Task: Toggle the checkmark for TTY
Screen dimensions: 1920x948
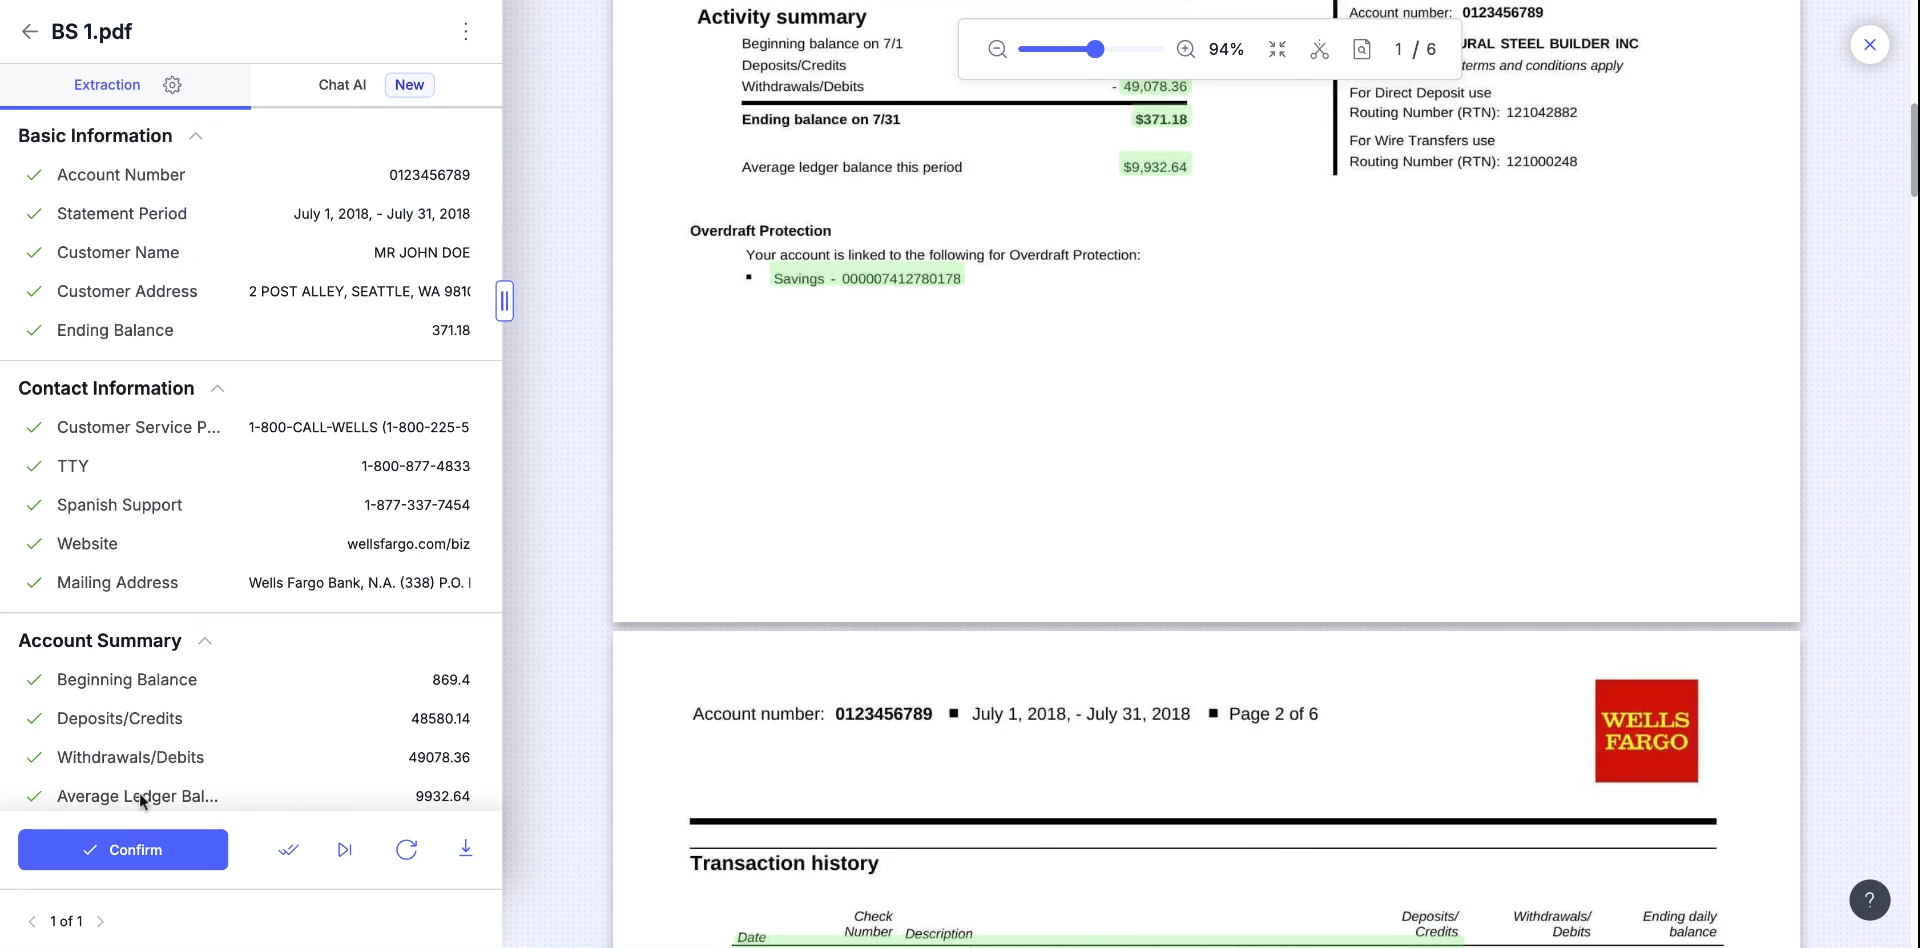Action: tap(34, 466)
